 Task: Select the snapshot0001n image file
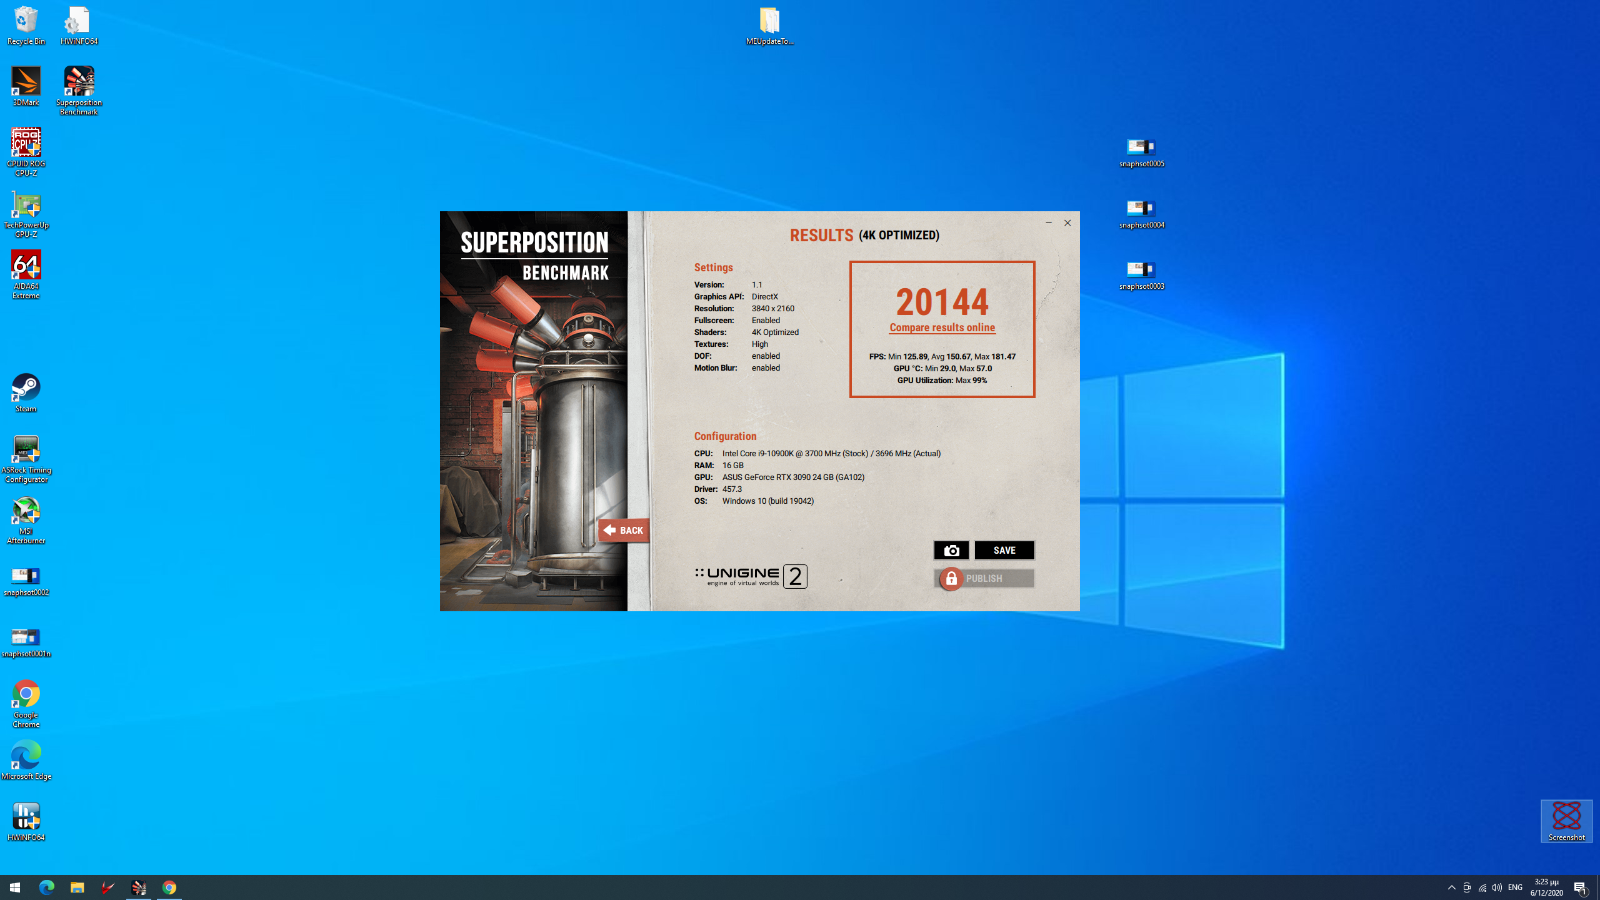(26, 642)
